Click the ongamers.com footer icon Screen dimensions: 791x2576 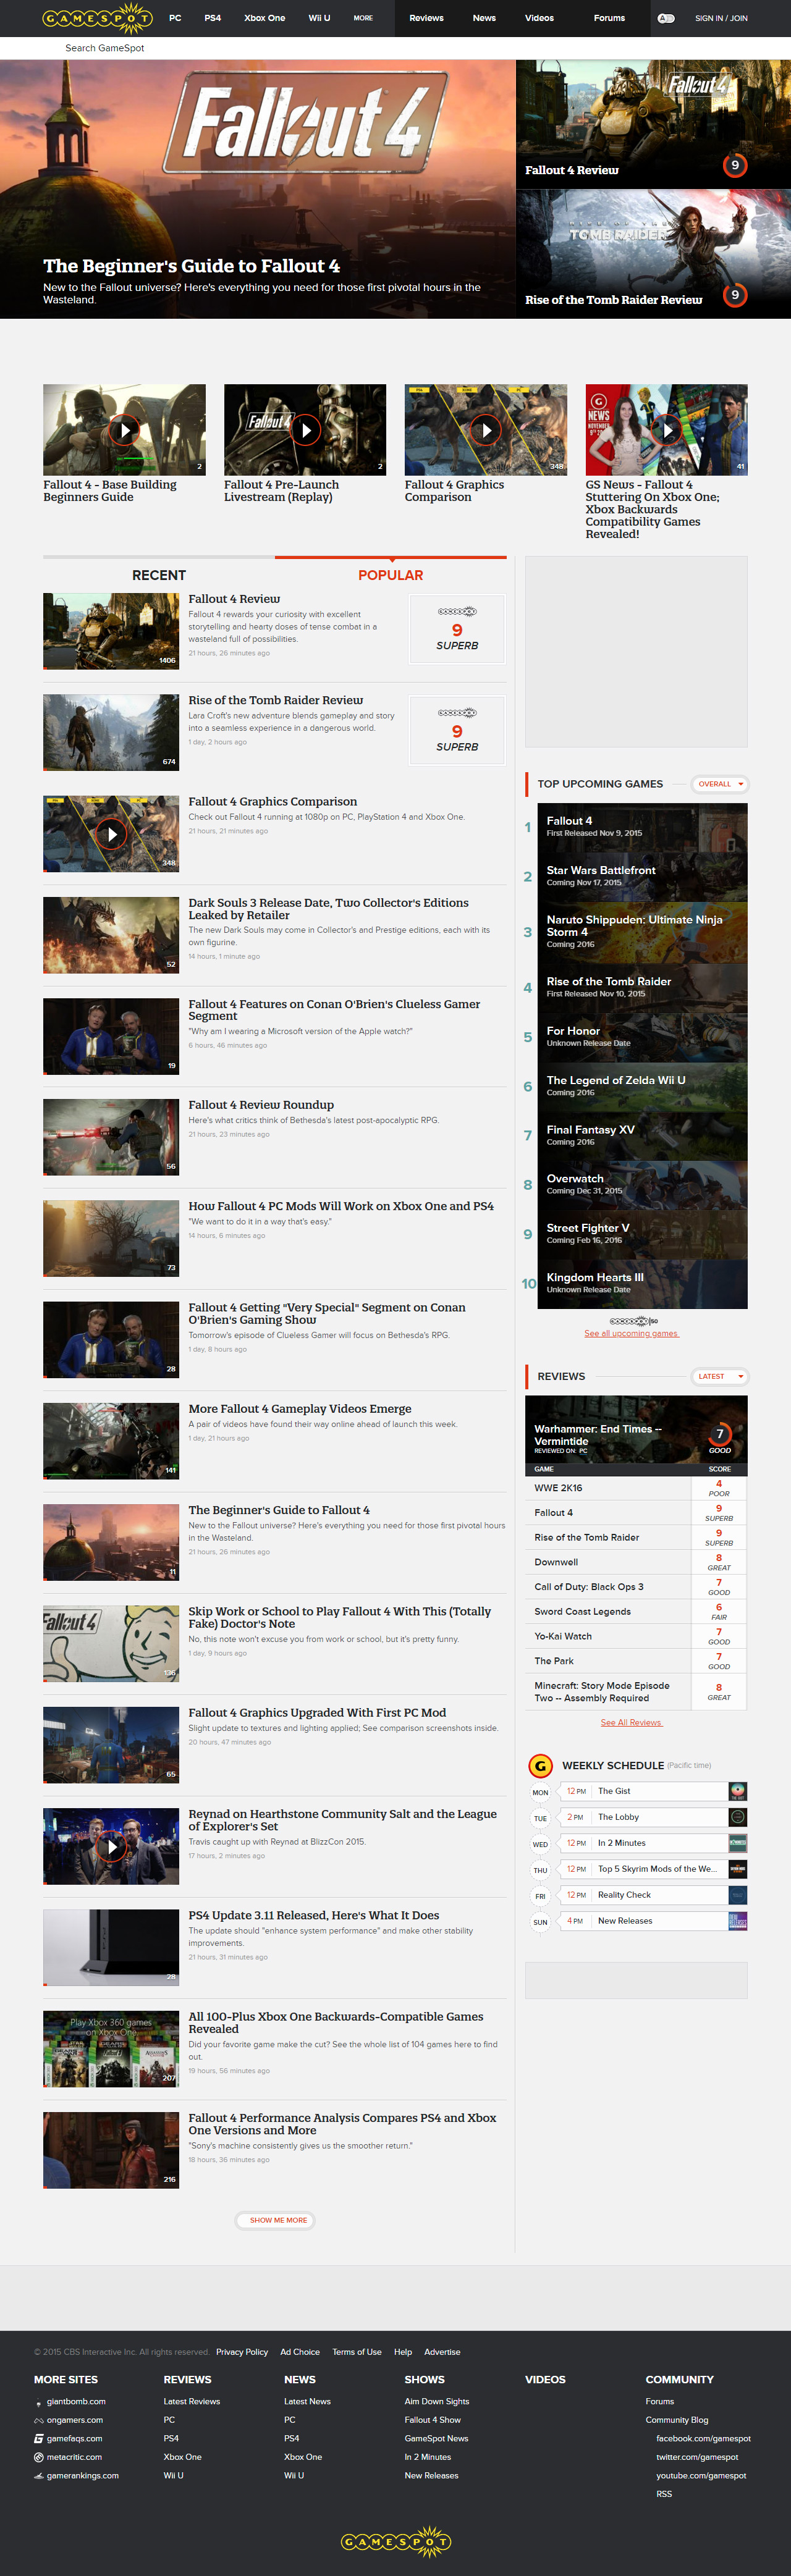[39, 2420]
